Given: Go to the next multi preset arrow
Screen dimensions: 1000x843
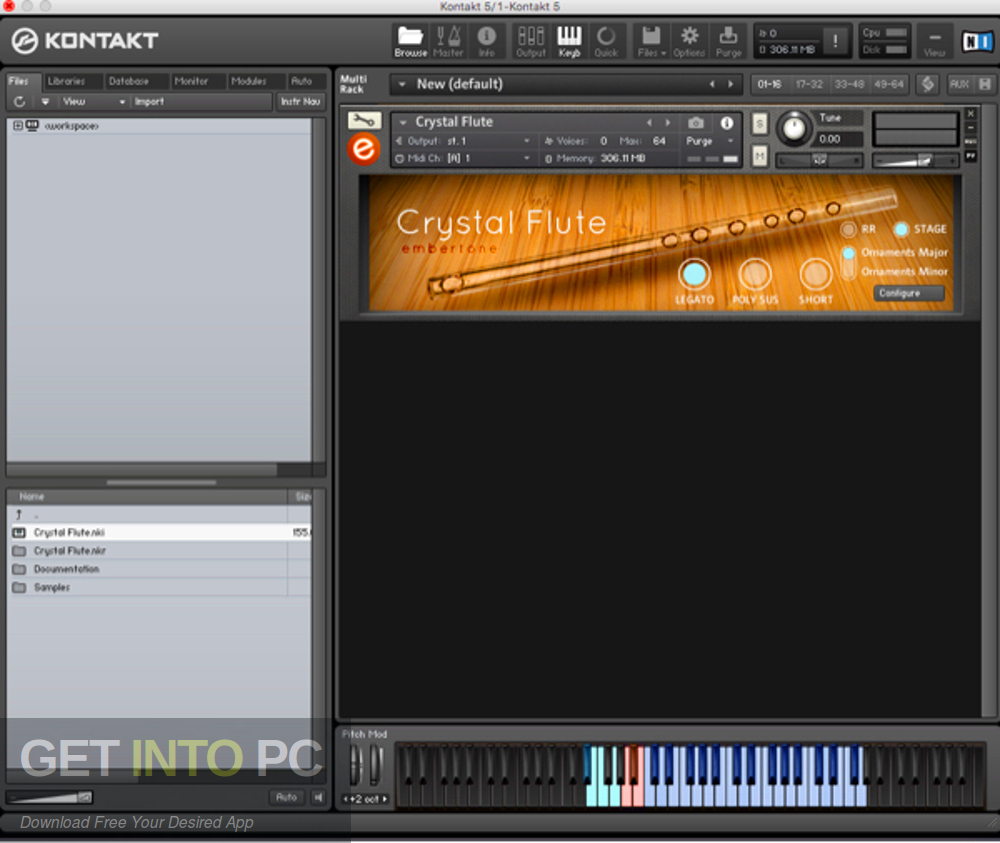Looking at the screenshot, I should (x=731, y=84).
